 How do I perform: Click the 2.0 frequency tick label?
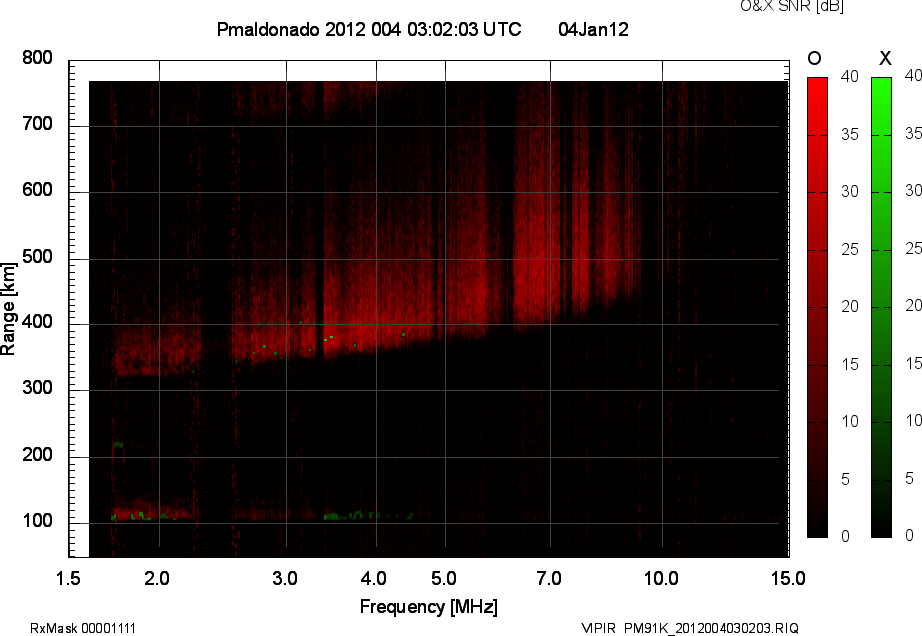click(x=157, y=578)
